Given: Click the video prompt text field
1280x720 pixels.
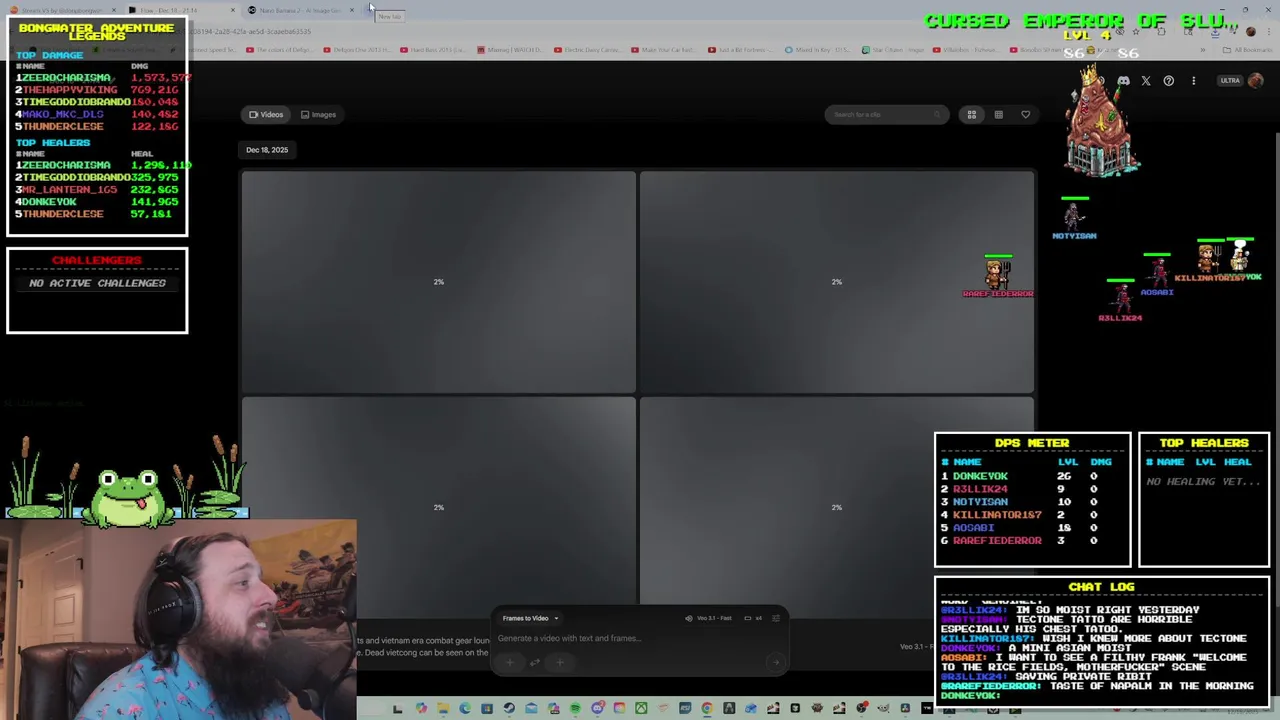Looking at the screenshot, I should [638, 638].
